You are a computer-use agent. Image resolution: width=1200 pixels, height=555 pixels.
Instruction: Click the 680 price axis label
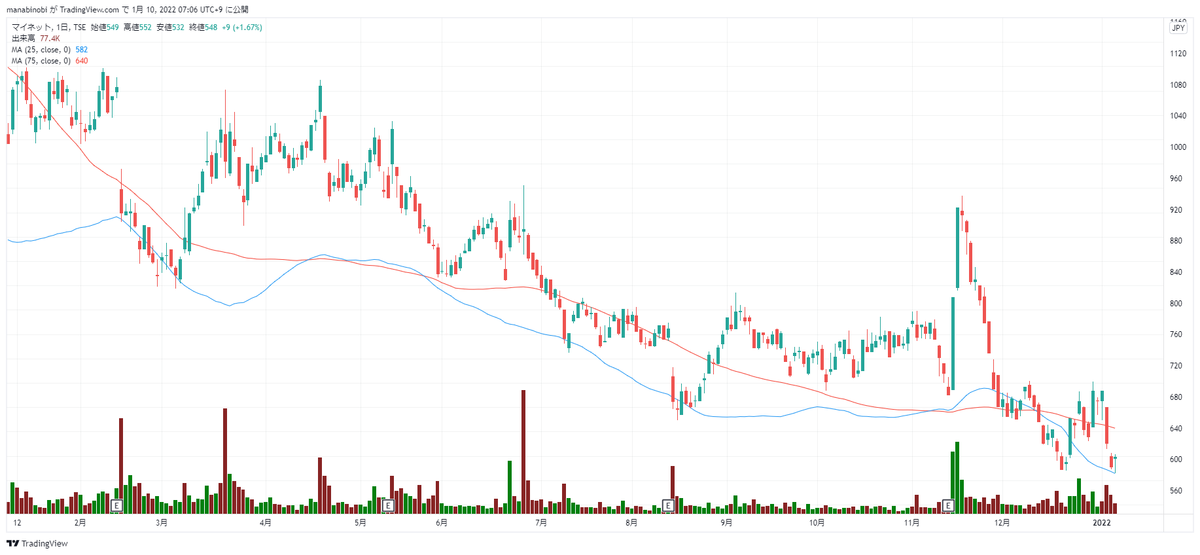1178,397
